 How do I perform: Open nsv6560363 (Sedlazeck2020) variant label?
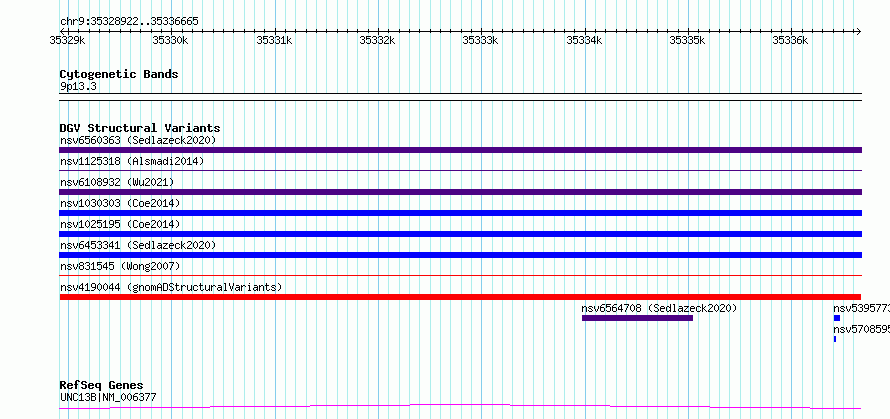pos(138,140)
